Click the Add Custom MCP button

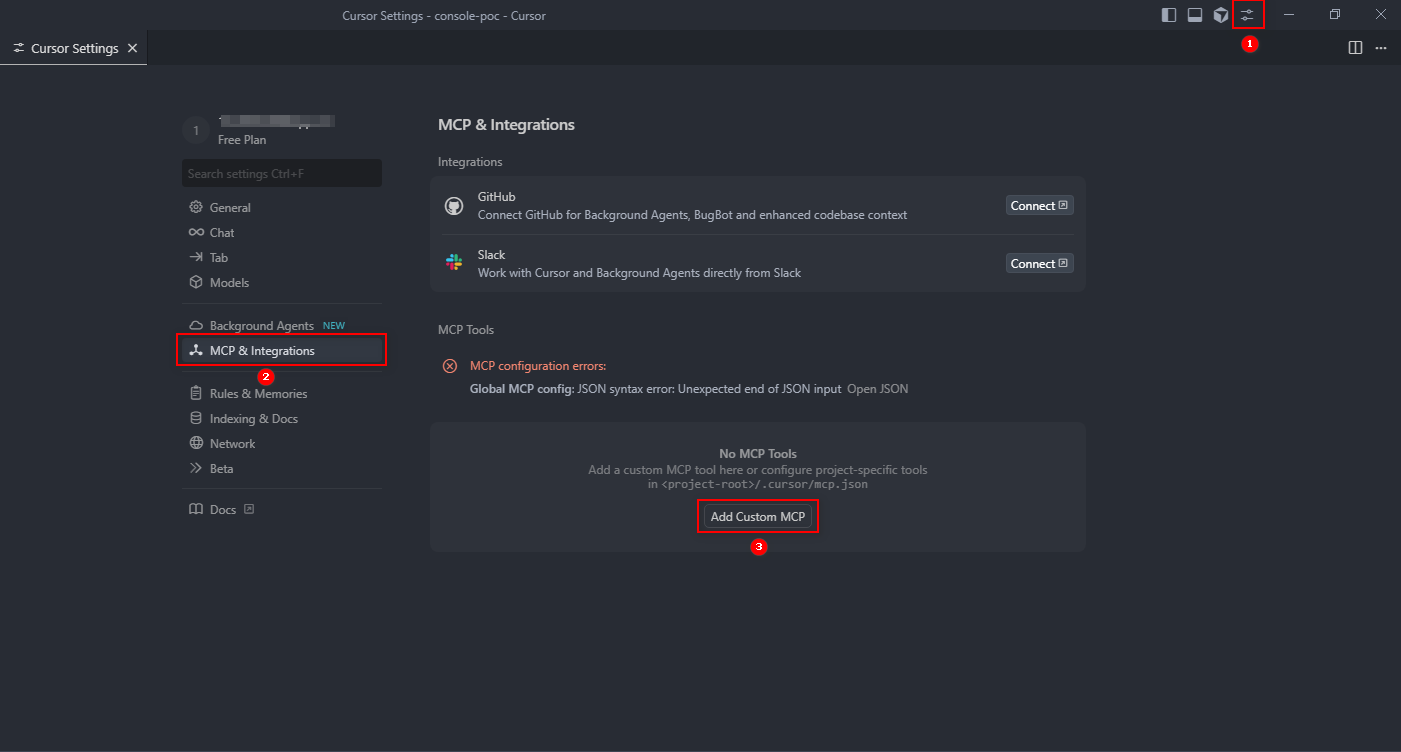tap(757, 517)
